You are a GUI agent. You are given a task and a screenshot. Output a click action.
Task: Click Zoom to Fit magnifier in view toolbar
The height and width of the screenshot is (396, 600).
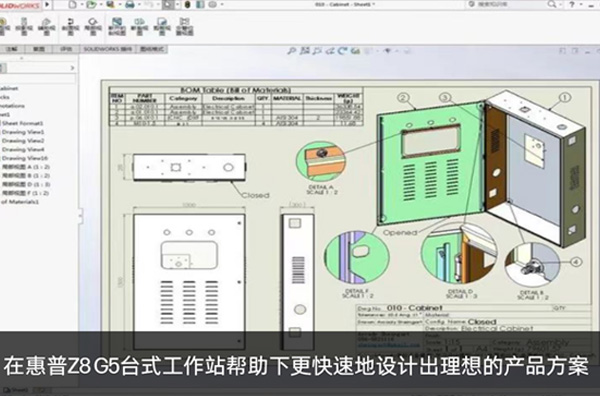[292, 51]
